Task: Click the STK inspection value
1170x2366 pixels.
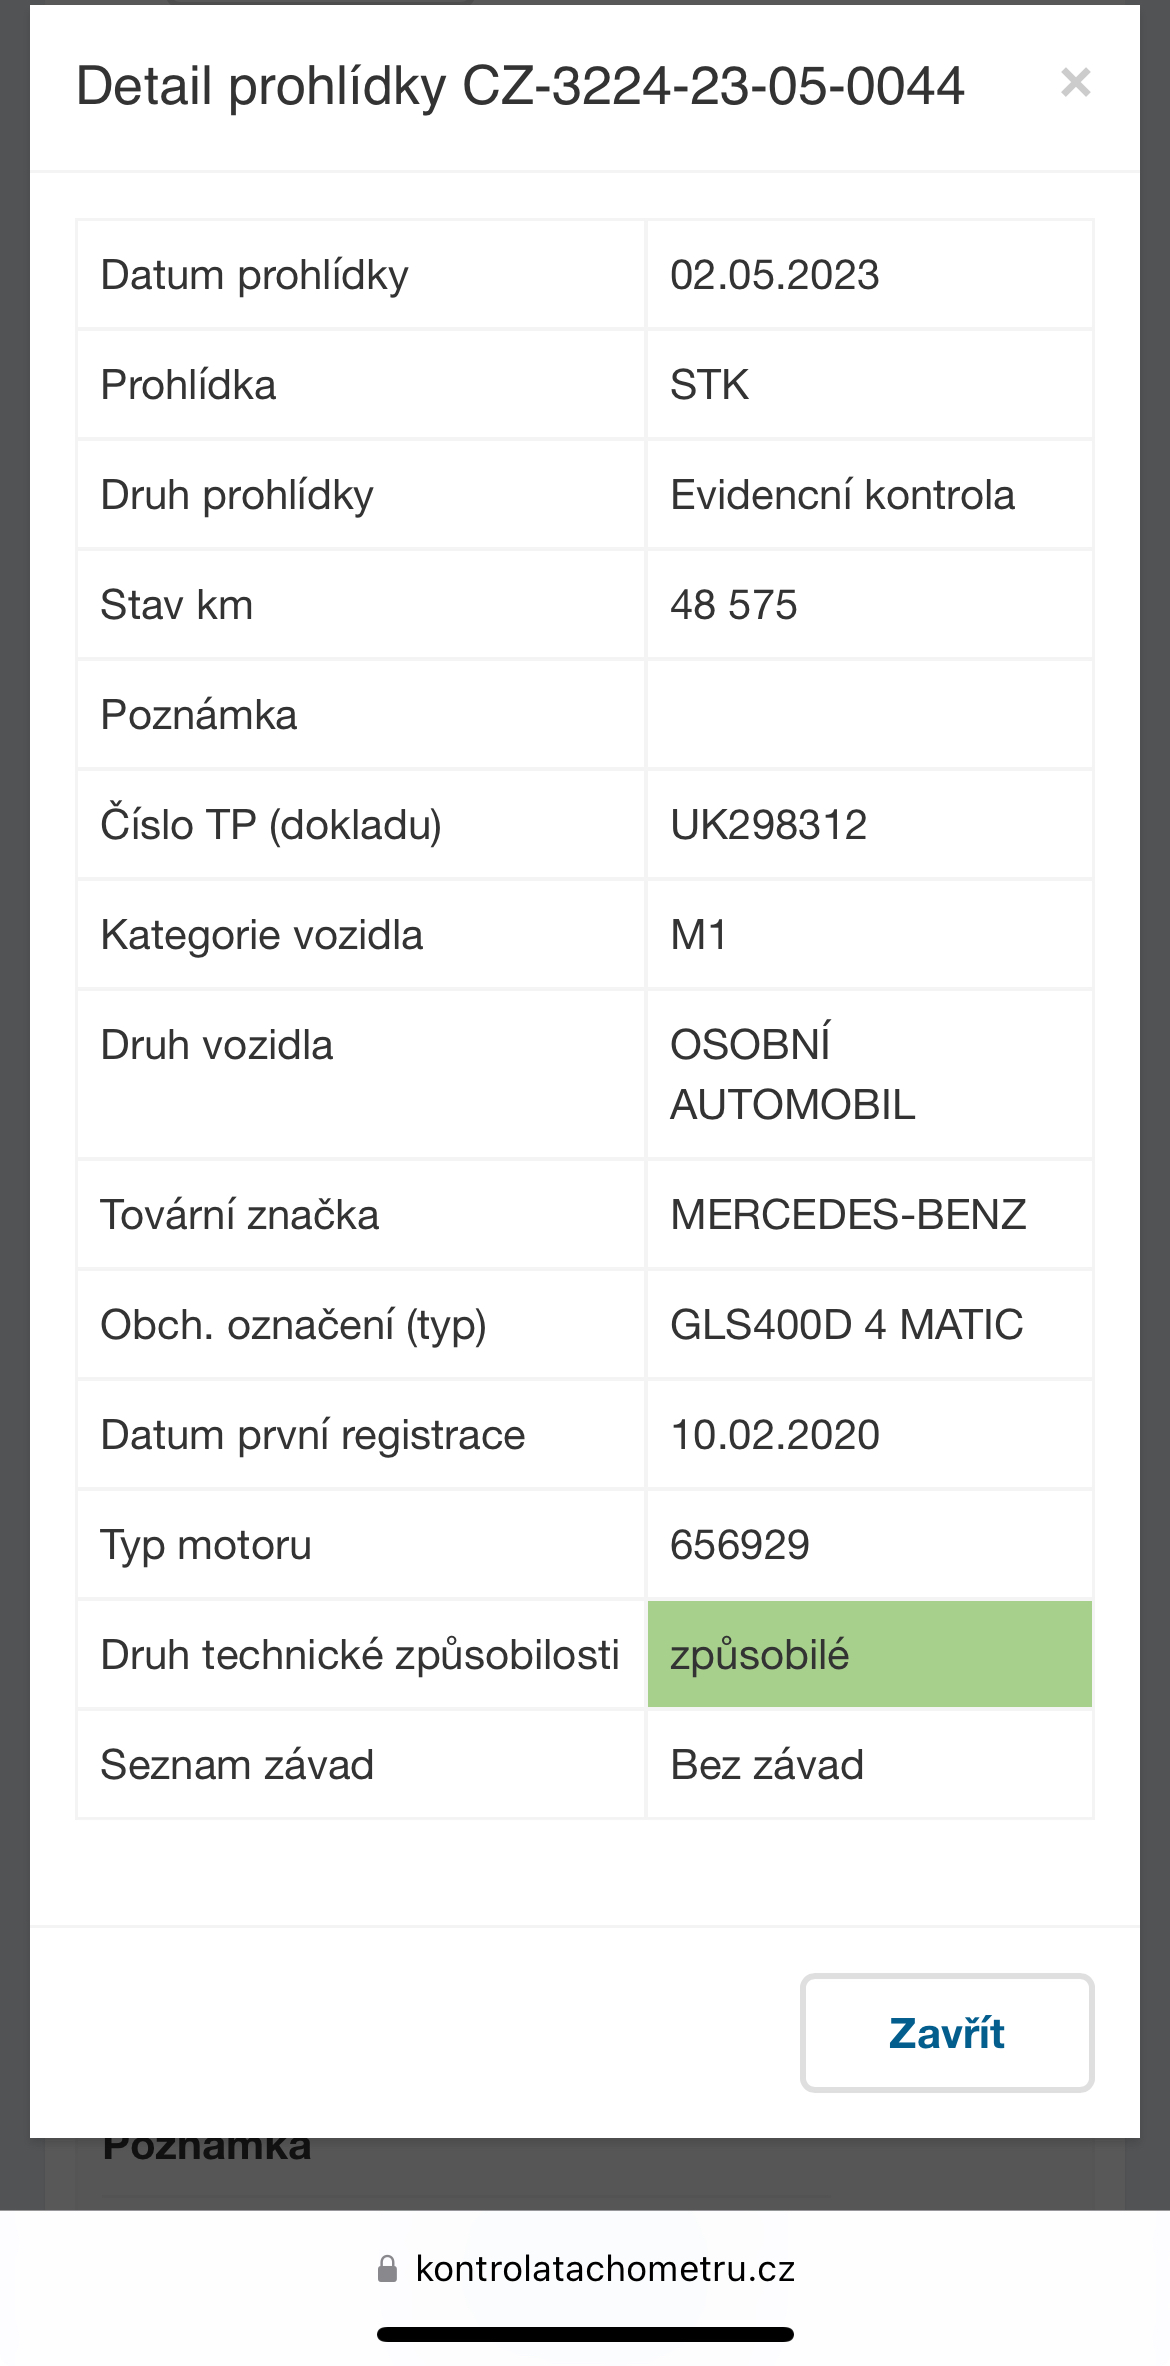Action: tap(709, 385)
